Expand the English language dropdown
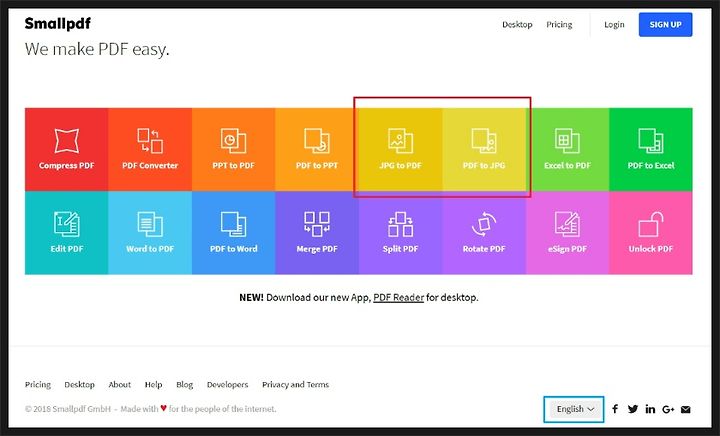This screenshot has height=436, width=720. click(574, 409)
